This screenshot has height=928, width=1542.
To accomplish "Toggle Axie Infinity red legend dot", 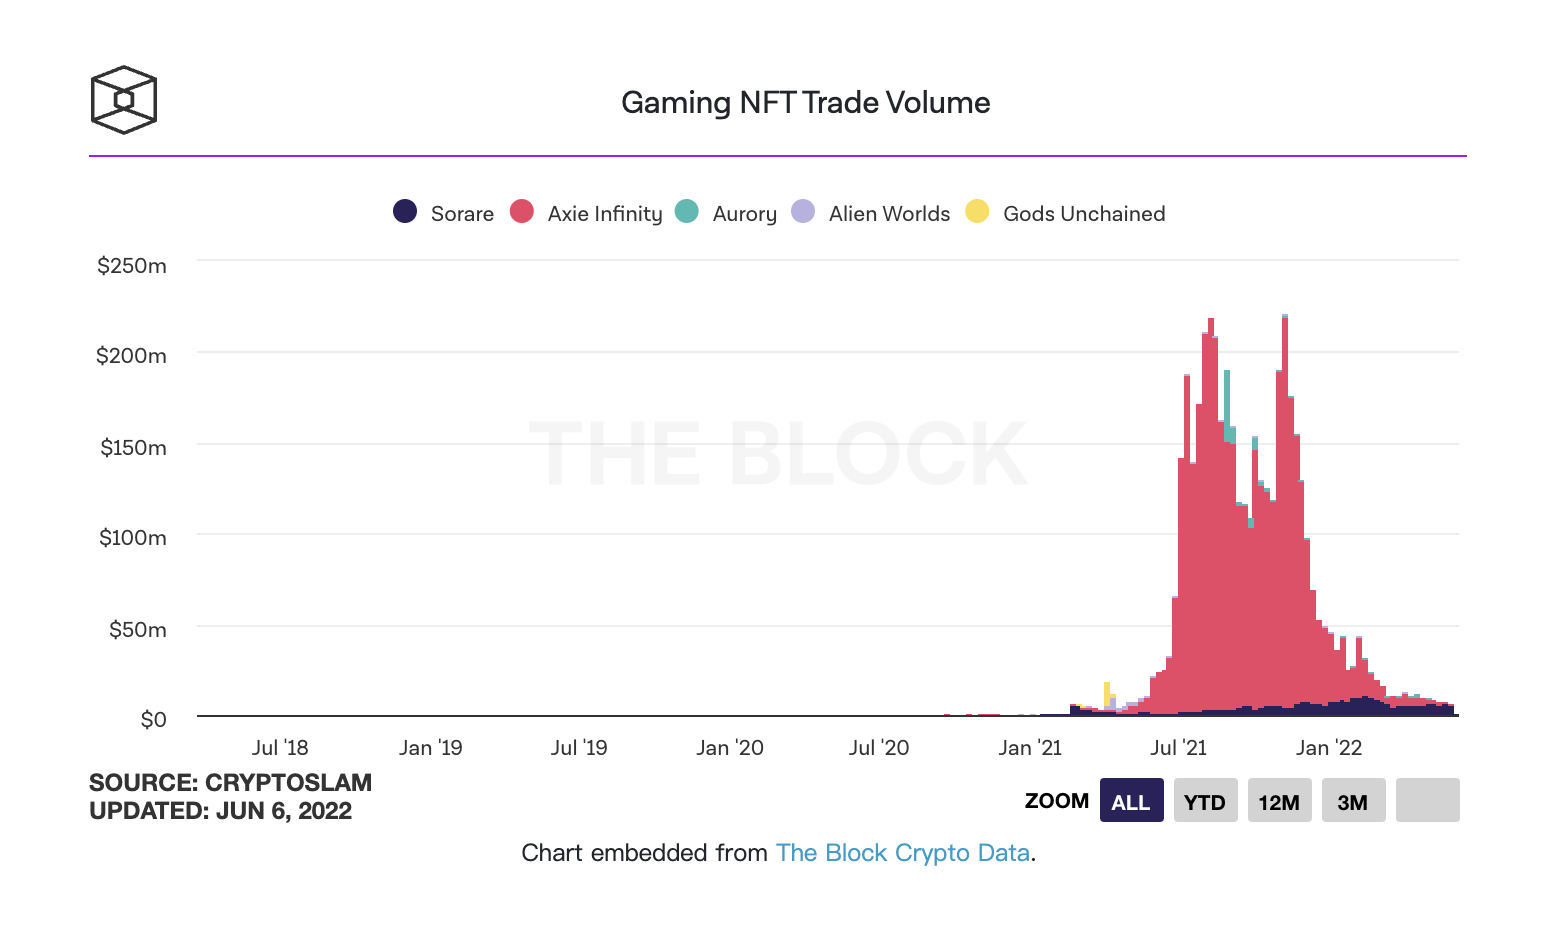I will [521, 211].
